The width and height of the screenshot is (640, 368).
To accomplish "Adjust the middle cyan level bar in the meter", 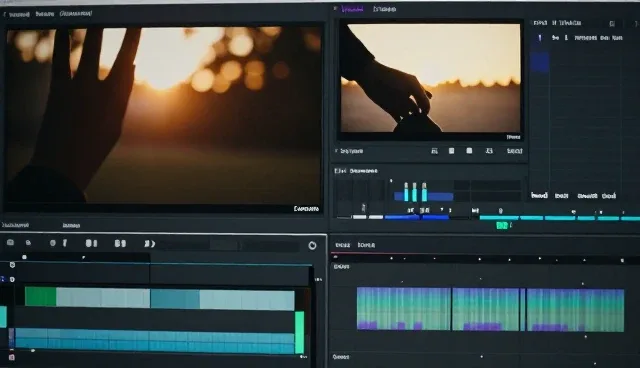I will pos(415,192).
